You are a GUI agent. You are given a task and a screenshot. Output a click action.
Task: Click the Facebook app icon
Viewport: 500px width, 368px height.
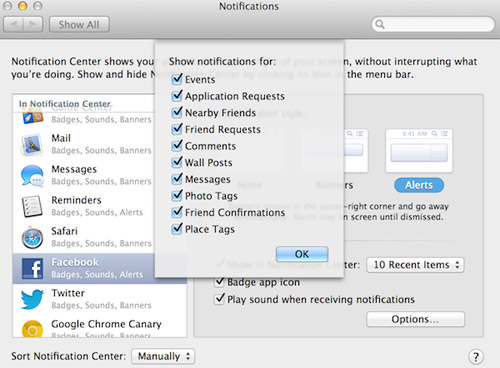coord(32,268)
